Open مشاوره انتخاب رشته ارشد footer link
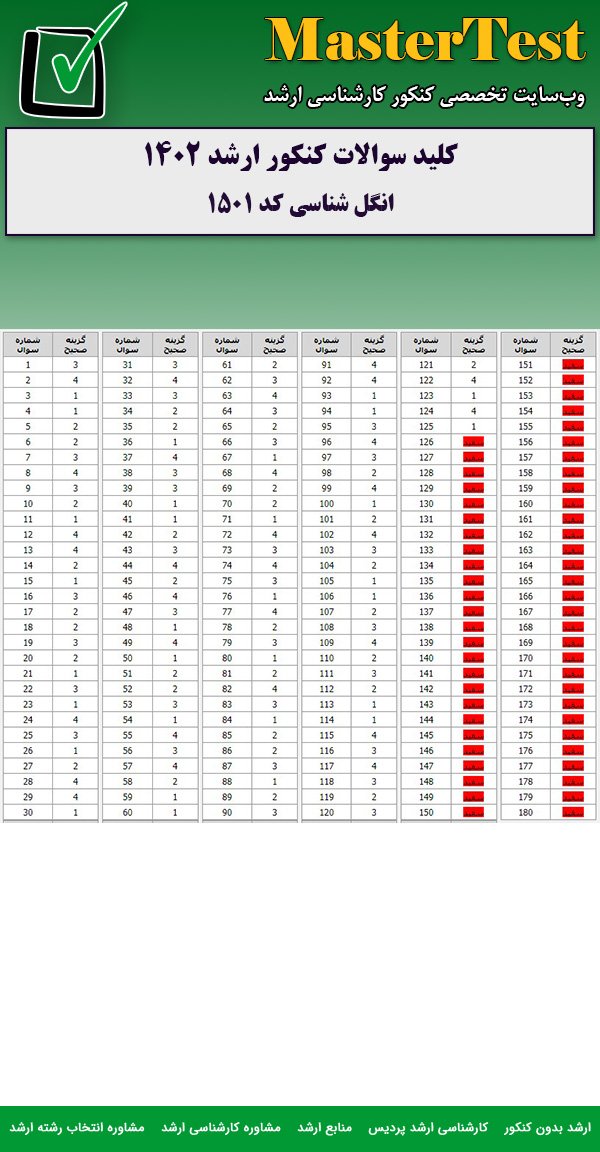The height and width of the screenshot is (1152, 600). click(77, 1127)
